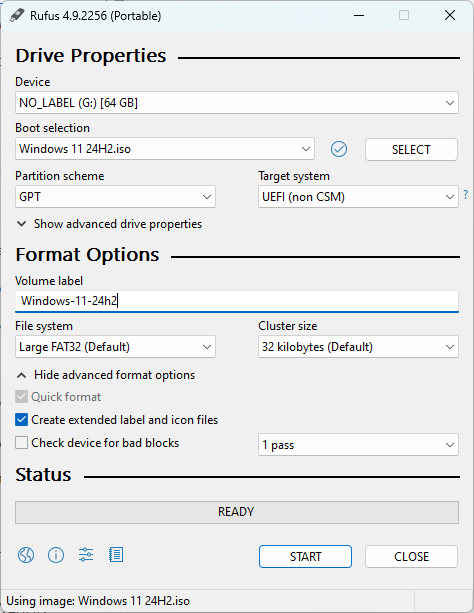Viewport: 474px width, 613px height.
Task: Click the Format Options heading
Action: [x=87, y=255]
